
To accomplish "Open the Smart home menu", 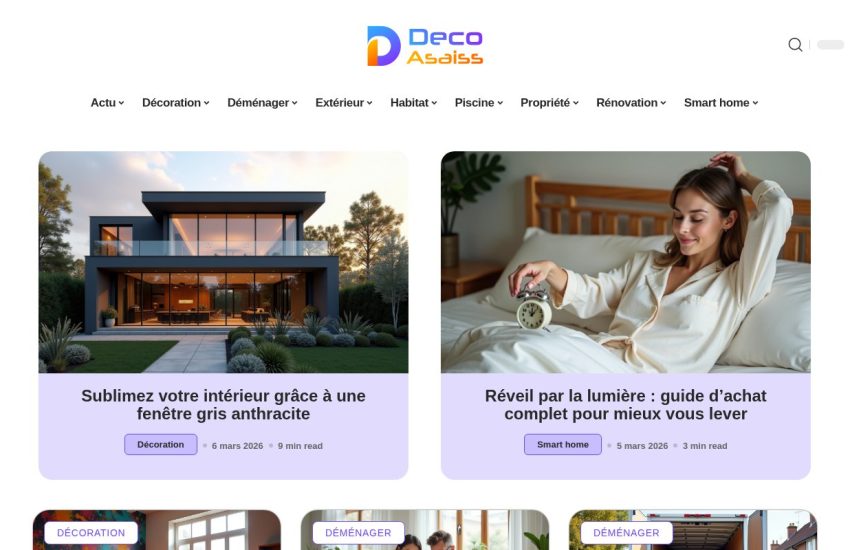I will pyautogui.click(x=721, y=102).
